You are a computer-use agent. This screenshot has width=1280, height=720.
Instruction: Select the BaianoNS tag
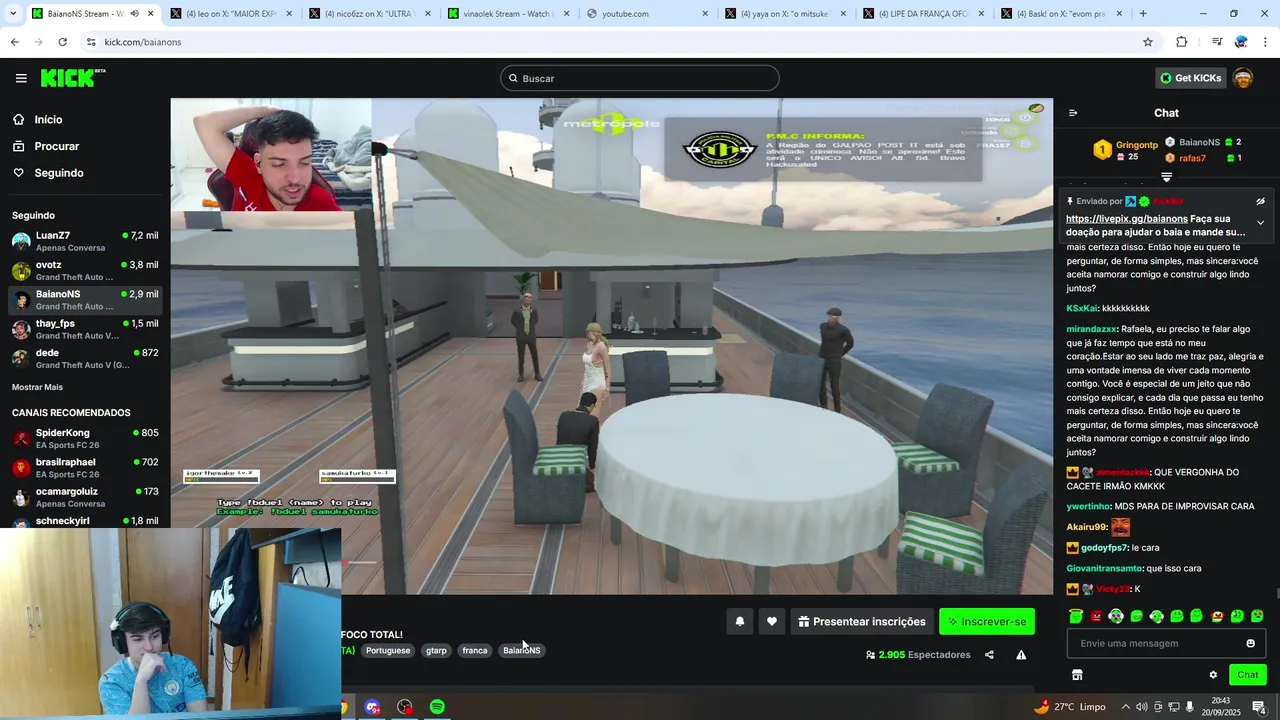[522, 650]
